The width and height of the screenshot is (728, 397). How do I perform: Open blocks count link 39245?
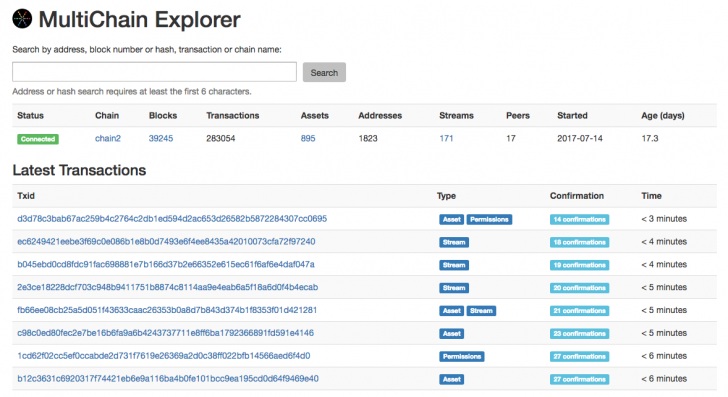click(161, 138)
